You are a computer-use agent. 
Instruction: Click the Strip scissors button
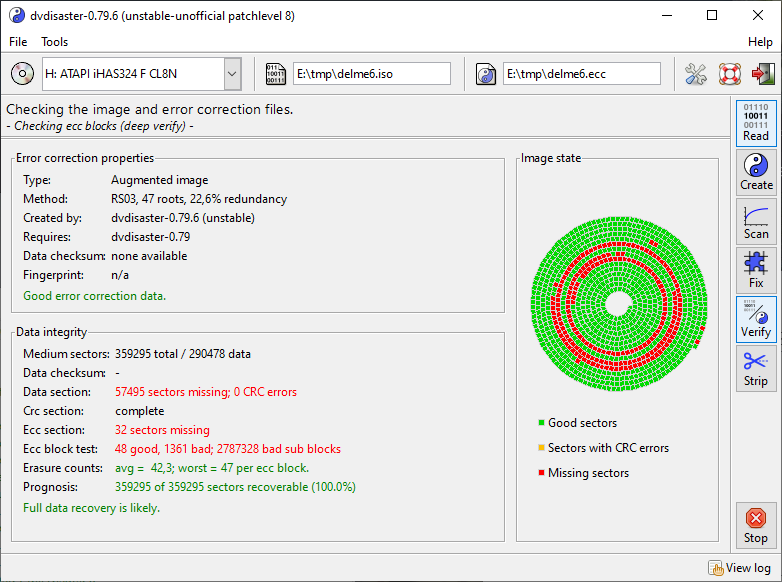(756, 367)
